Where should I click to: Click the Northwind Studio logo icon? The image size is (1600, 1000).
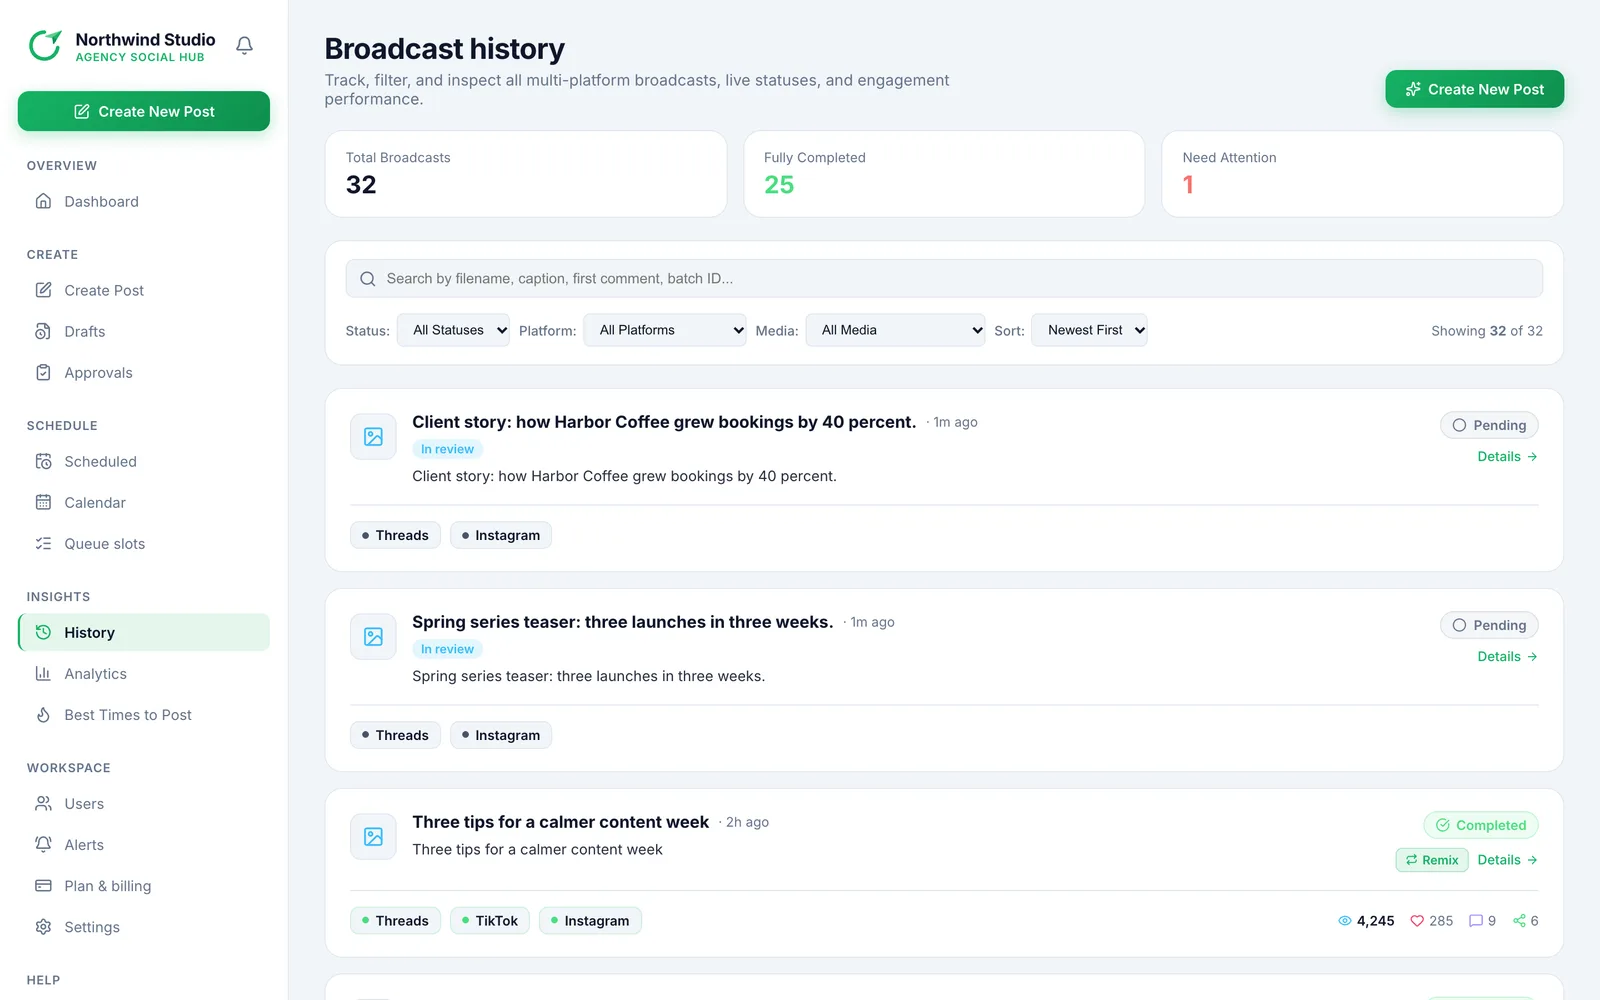tap(45, 45)
